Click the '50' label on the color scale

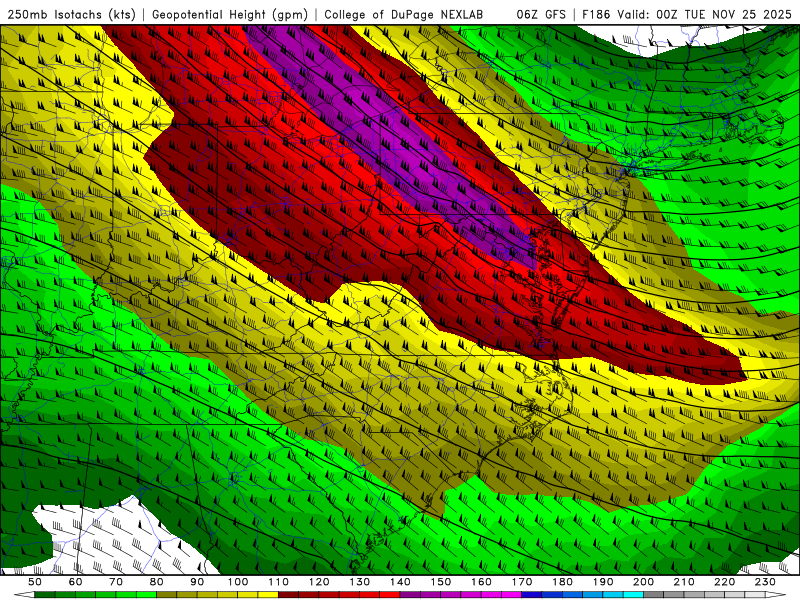click(35, 582)
